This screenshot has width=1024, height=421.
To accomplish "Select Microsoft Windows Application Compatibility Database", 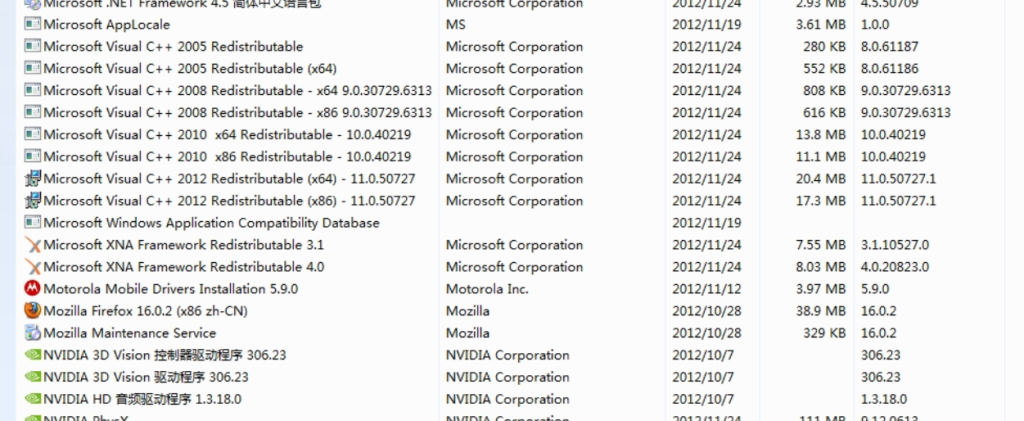I will click(211, 223).
